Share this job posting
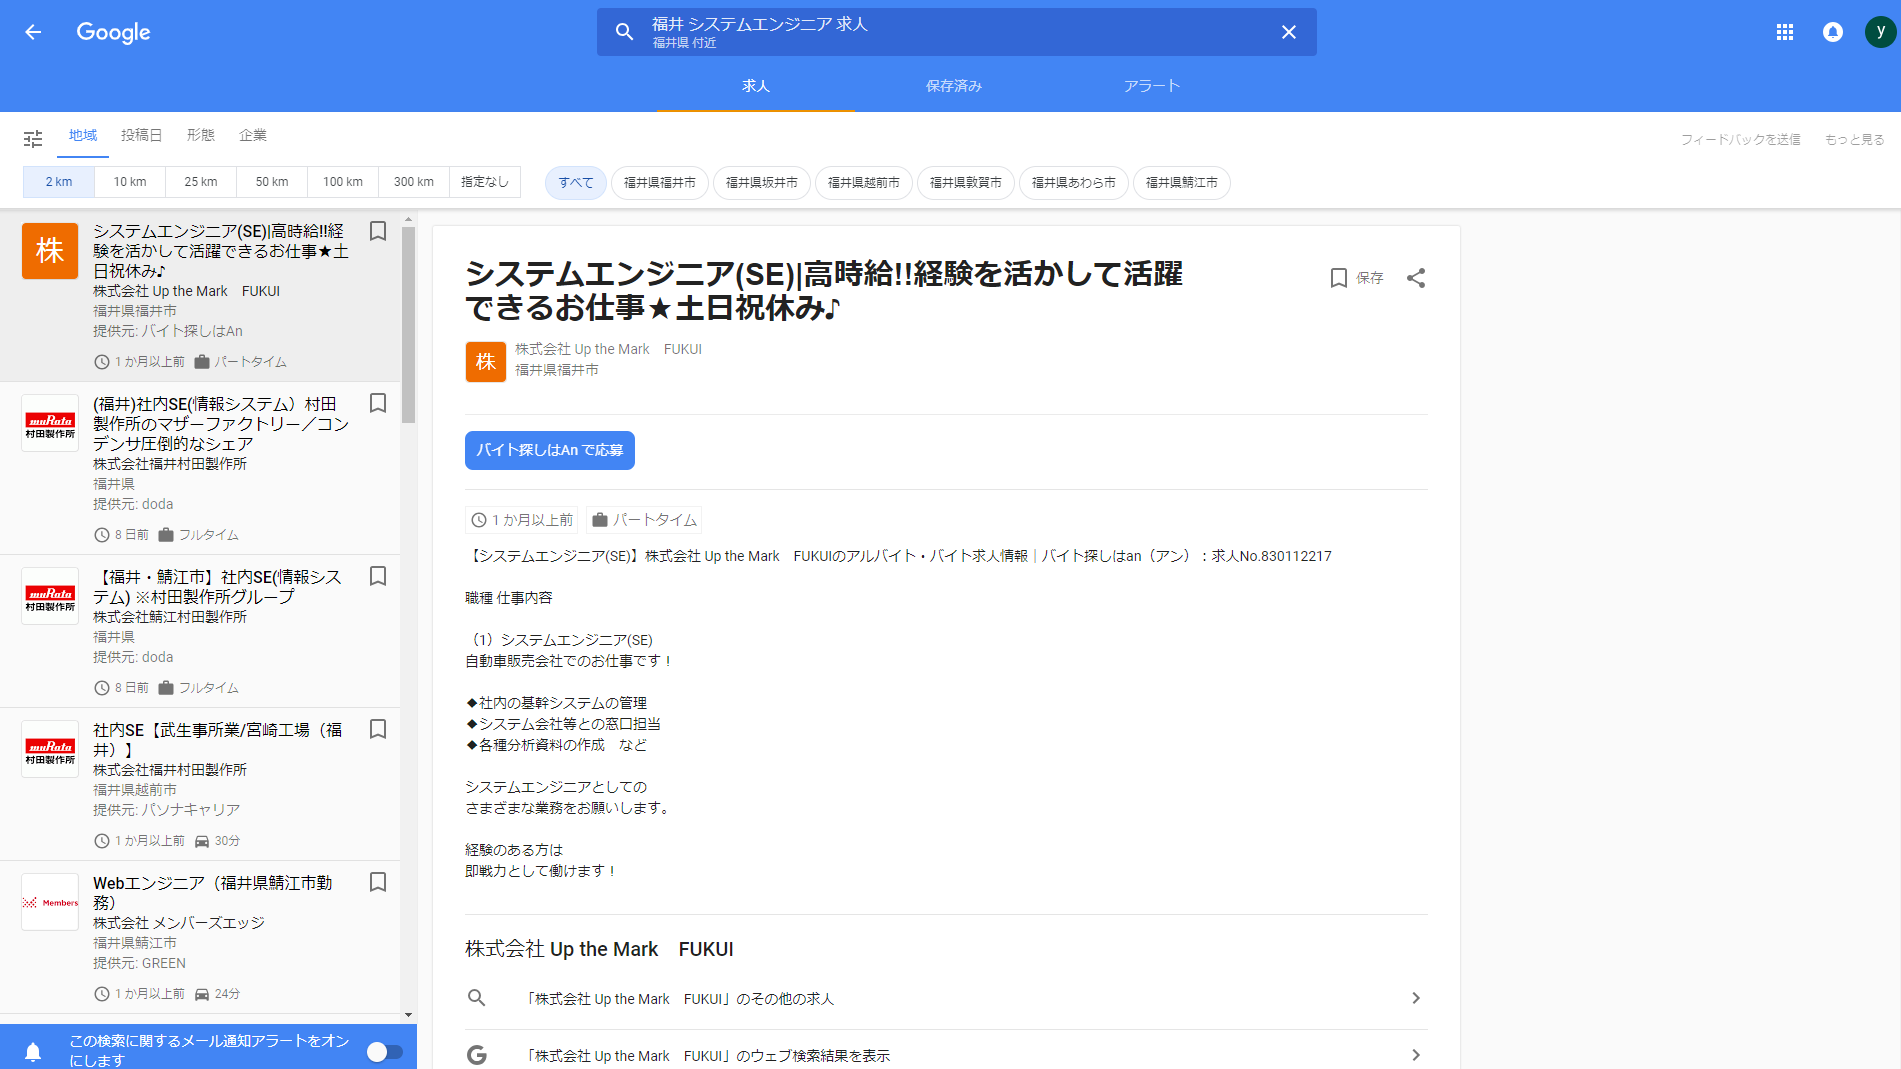1901x1069 pixels. point(1416,278)
